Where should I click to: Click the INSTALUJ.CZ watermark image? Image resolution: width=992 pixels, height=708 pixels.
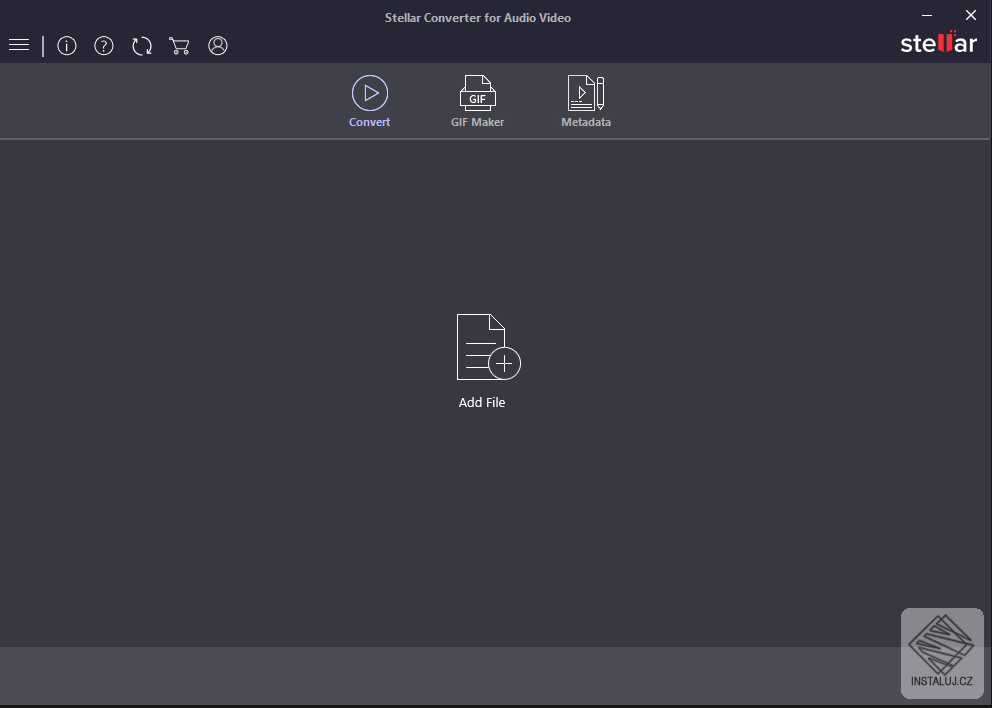coord(941,652)
